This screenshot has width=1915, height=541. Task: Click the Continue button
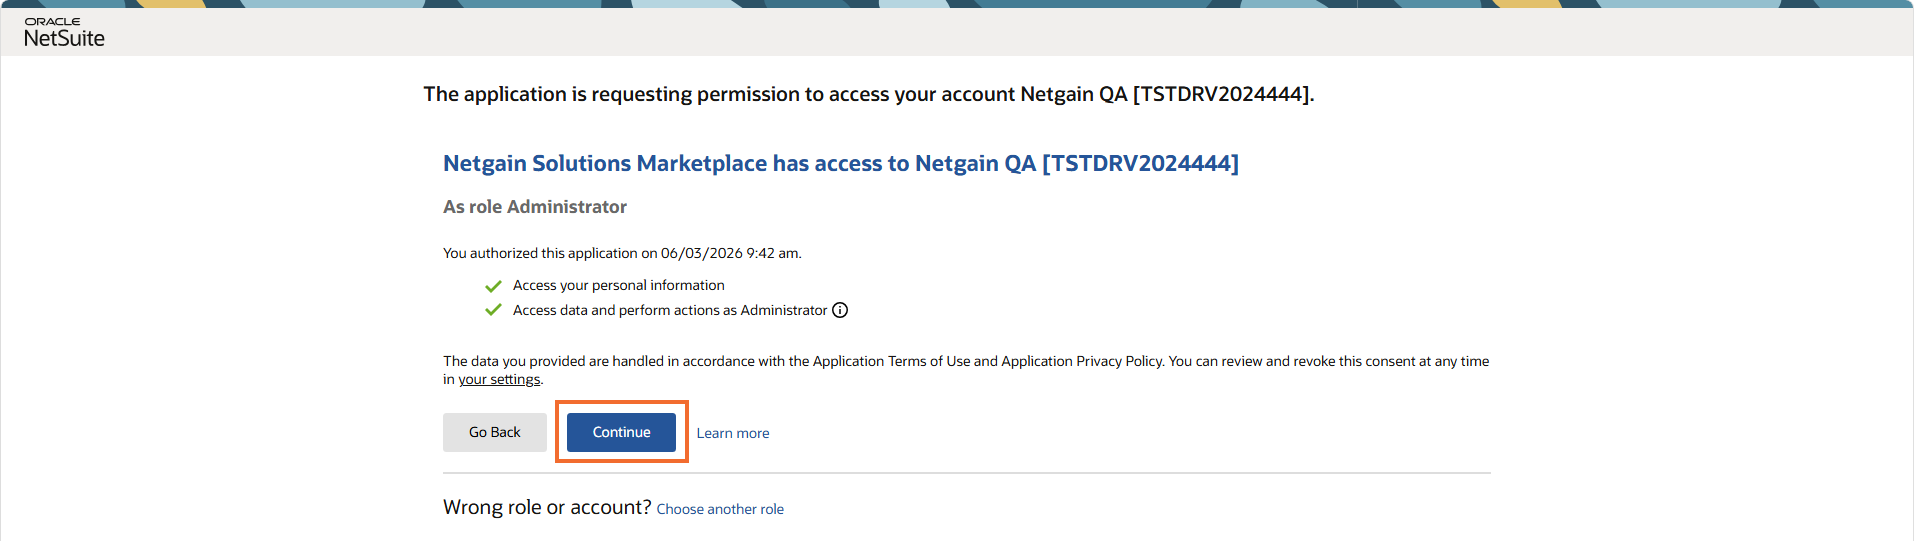pyautogui.click(x=621, y=432)
